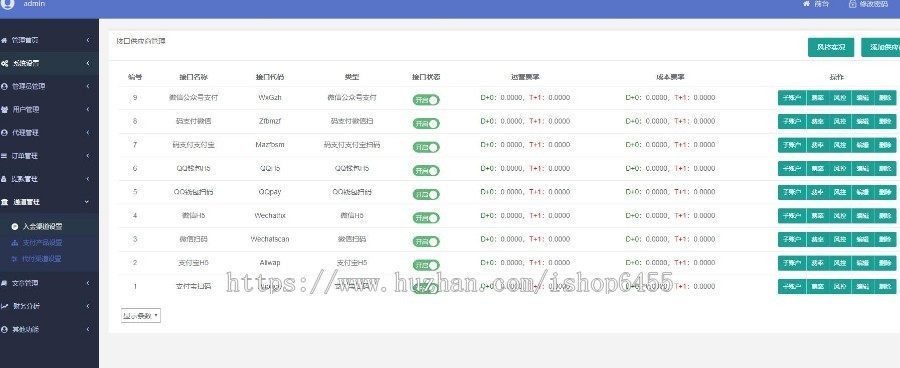Toggle the status switch for Aliwap row
Viewport: 900px width, 368px height.
(426, 265)
